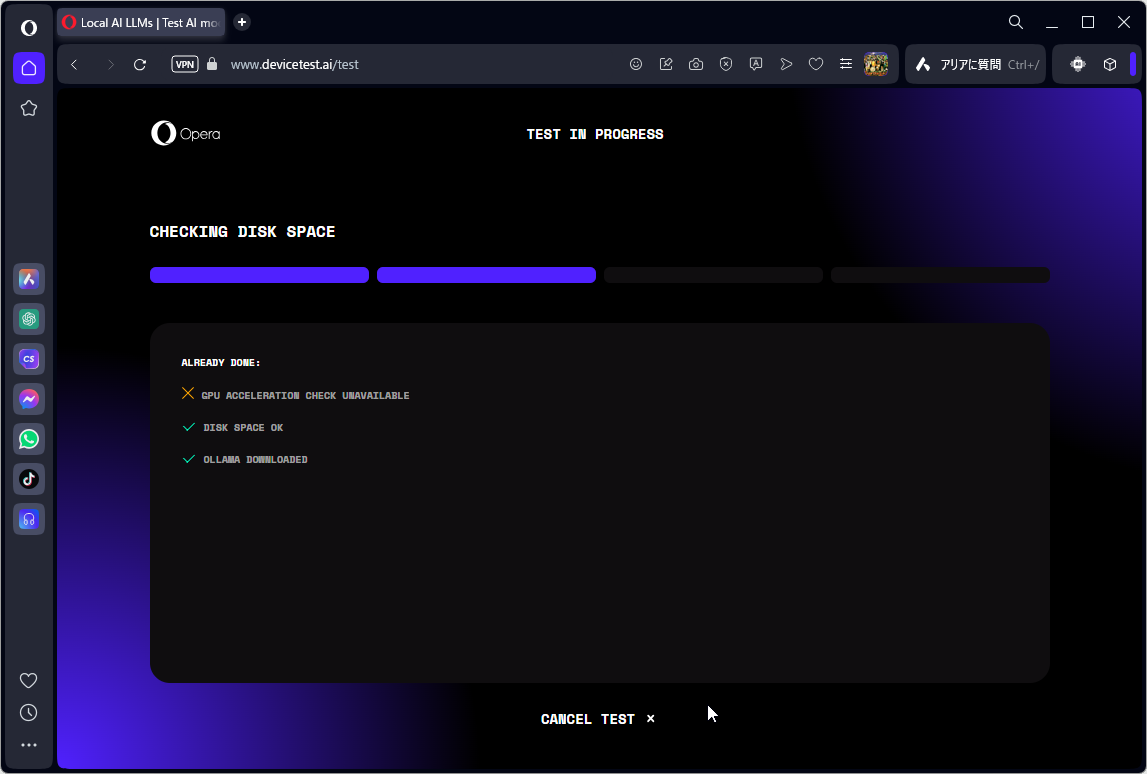Cancel the test in progress
Screen dimensions: 1147x774
coord(598,719)
